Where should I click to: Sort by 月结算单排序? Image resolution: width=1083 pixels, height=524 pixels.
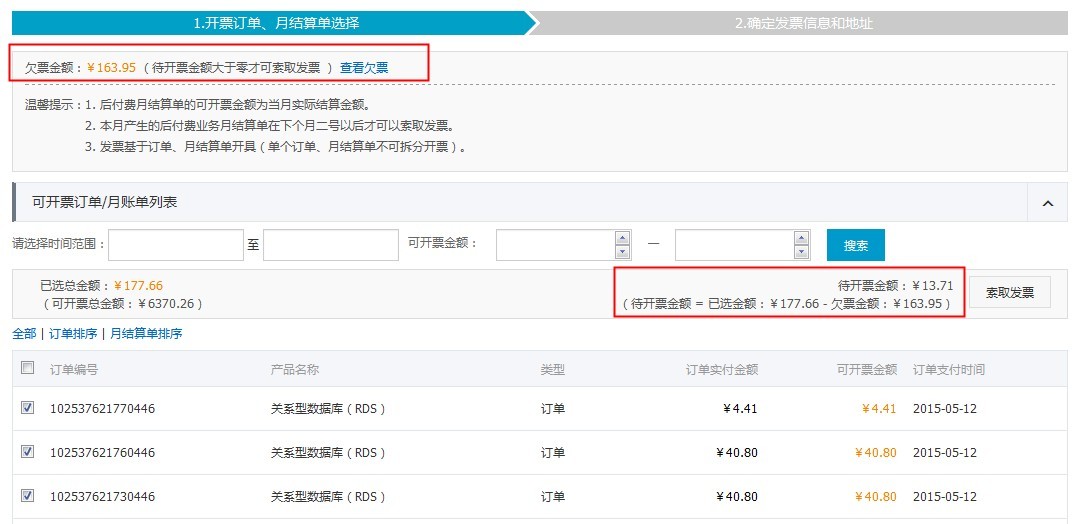click(x=146, y=334)
